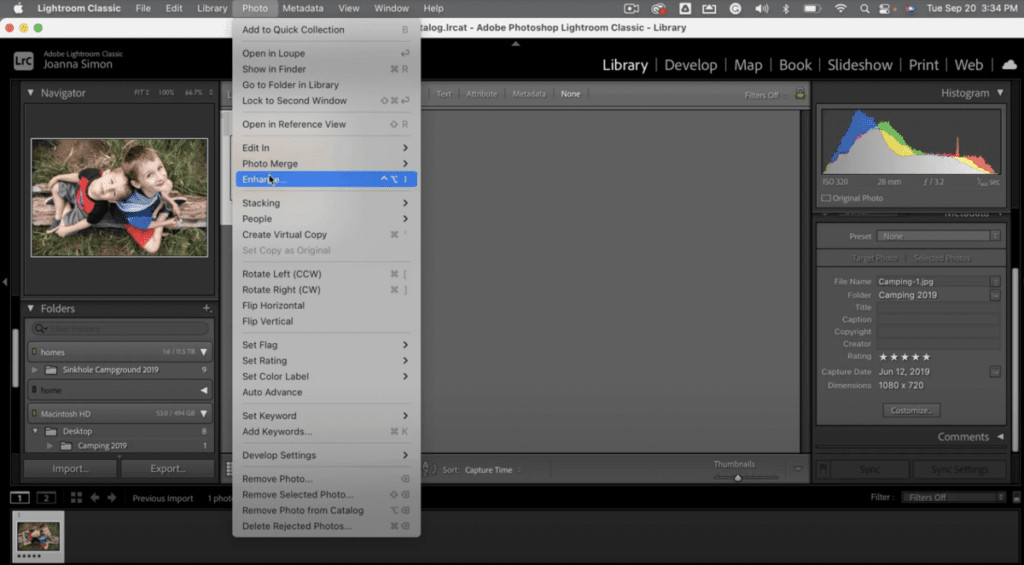This screenshot has height=565, width=1024.
Task: Click the Capture Date action icon
Action: point(995,372)
